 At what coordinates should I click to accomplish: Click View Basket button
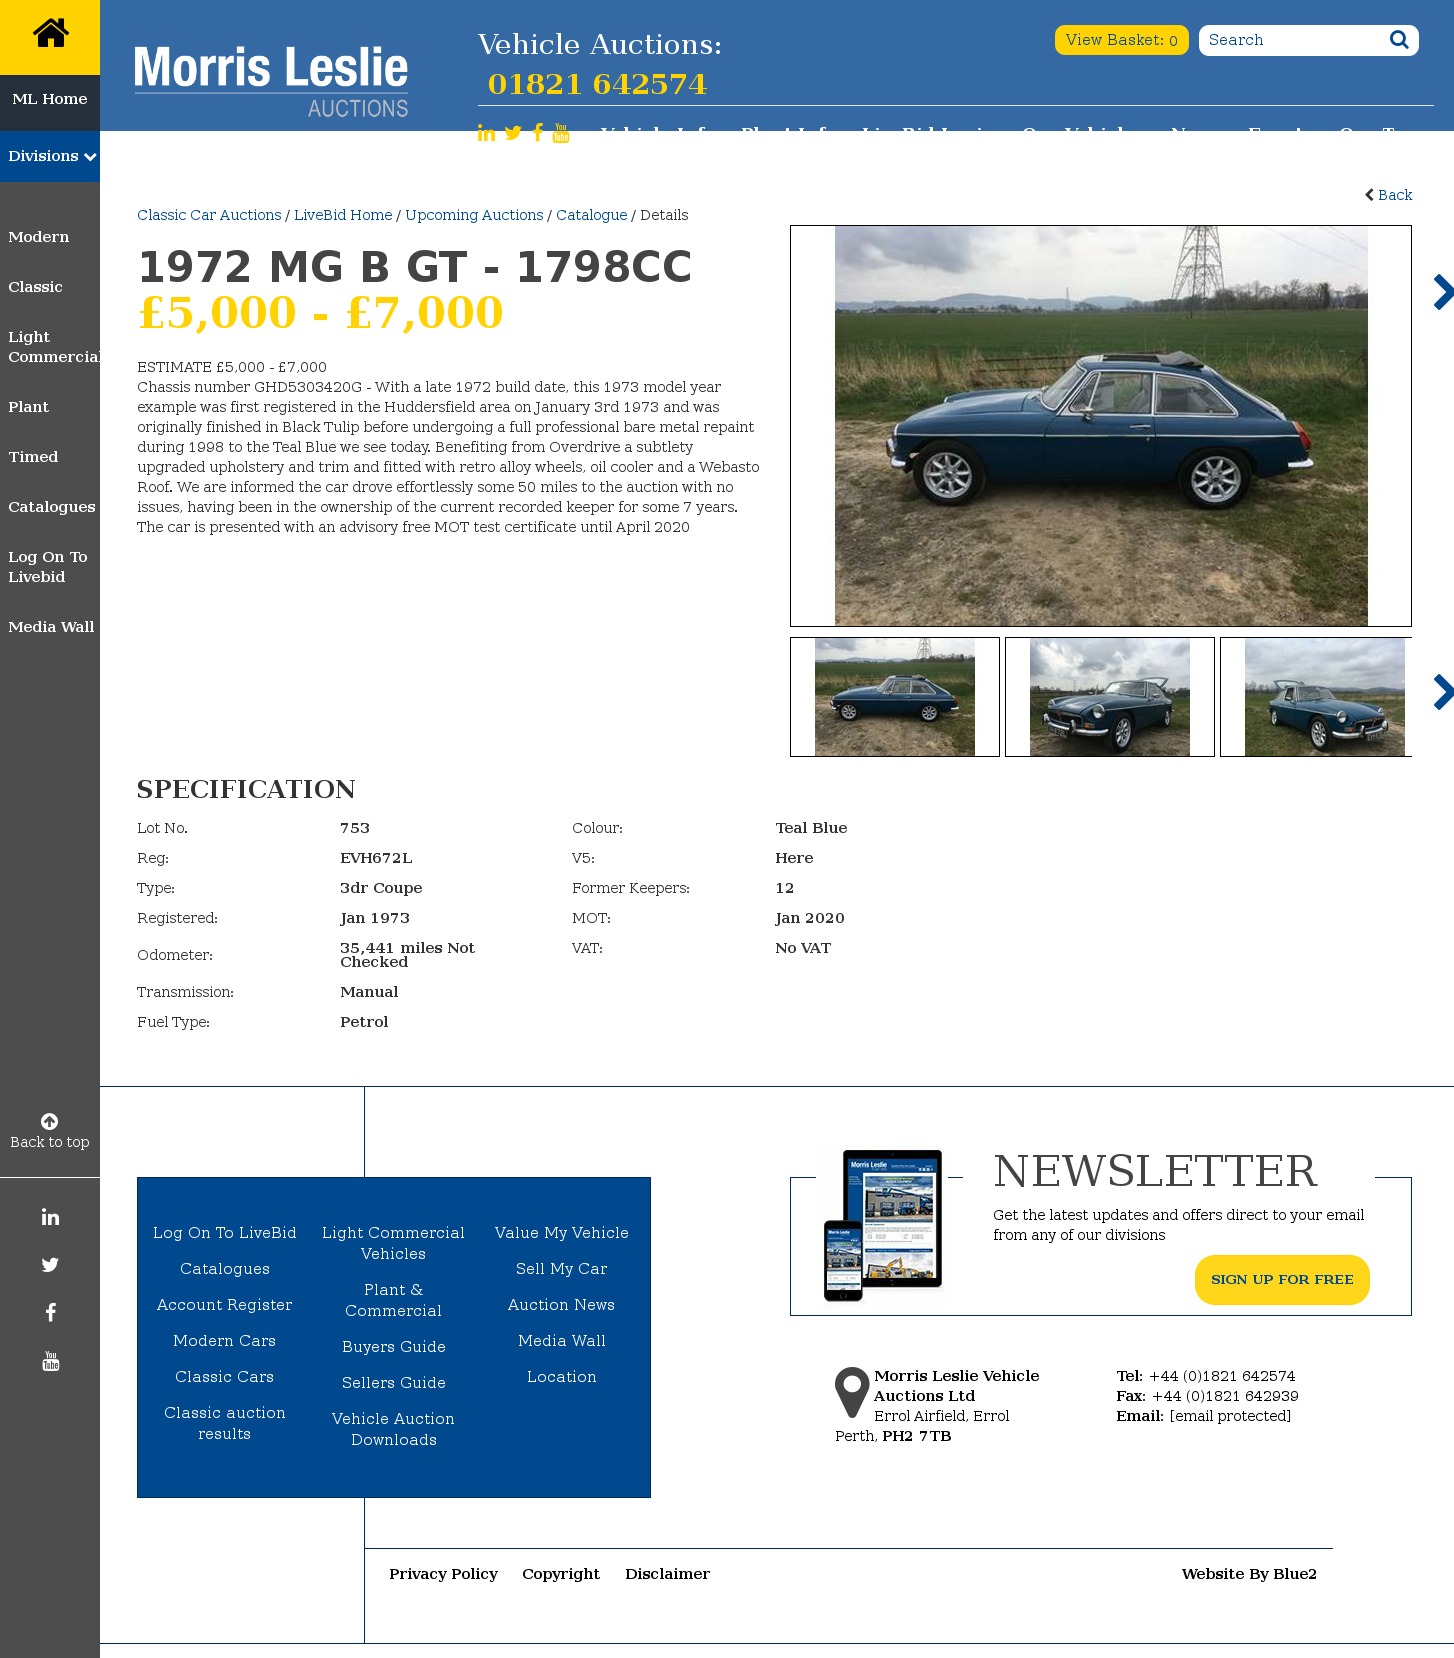pyautogui.click(x=1121, y=40)
